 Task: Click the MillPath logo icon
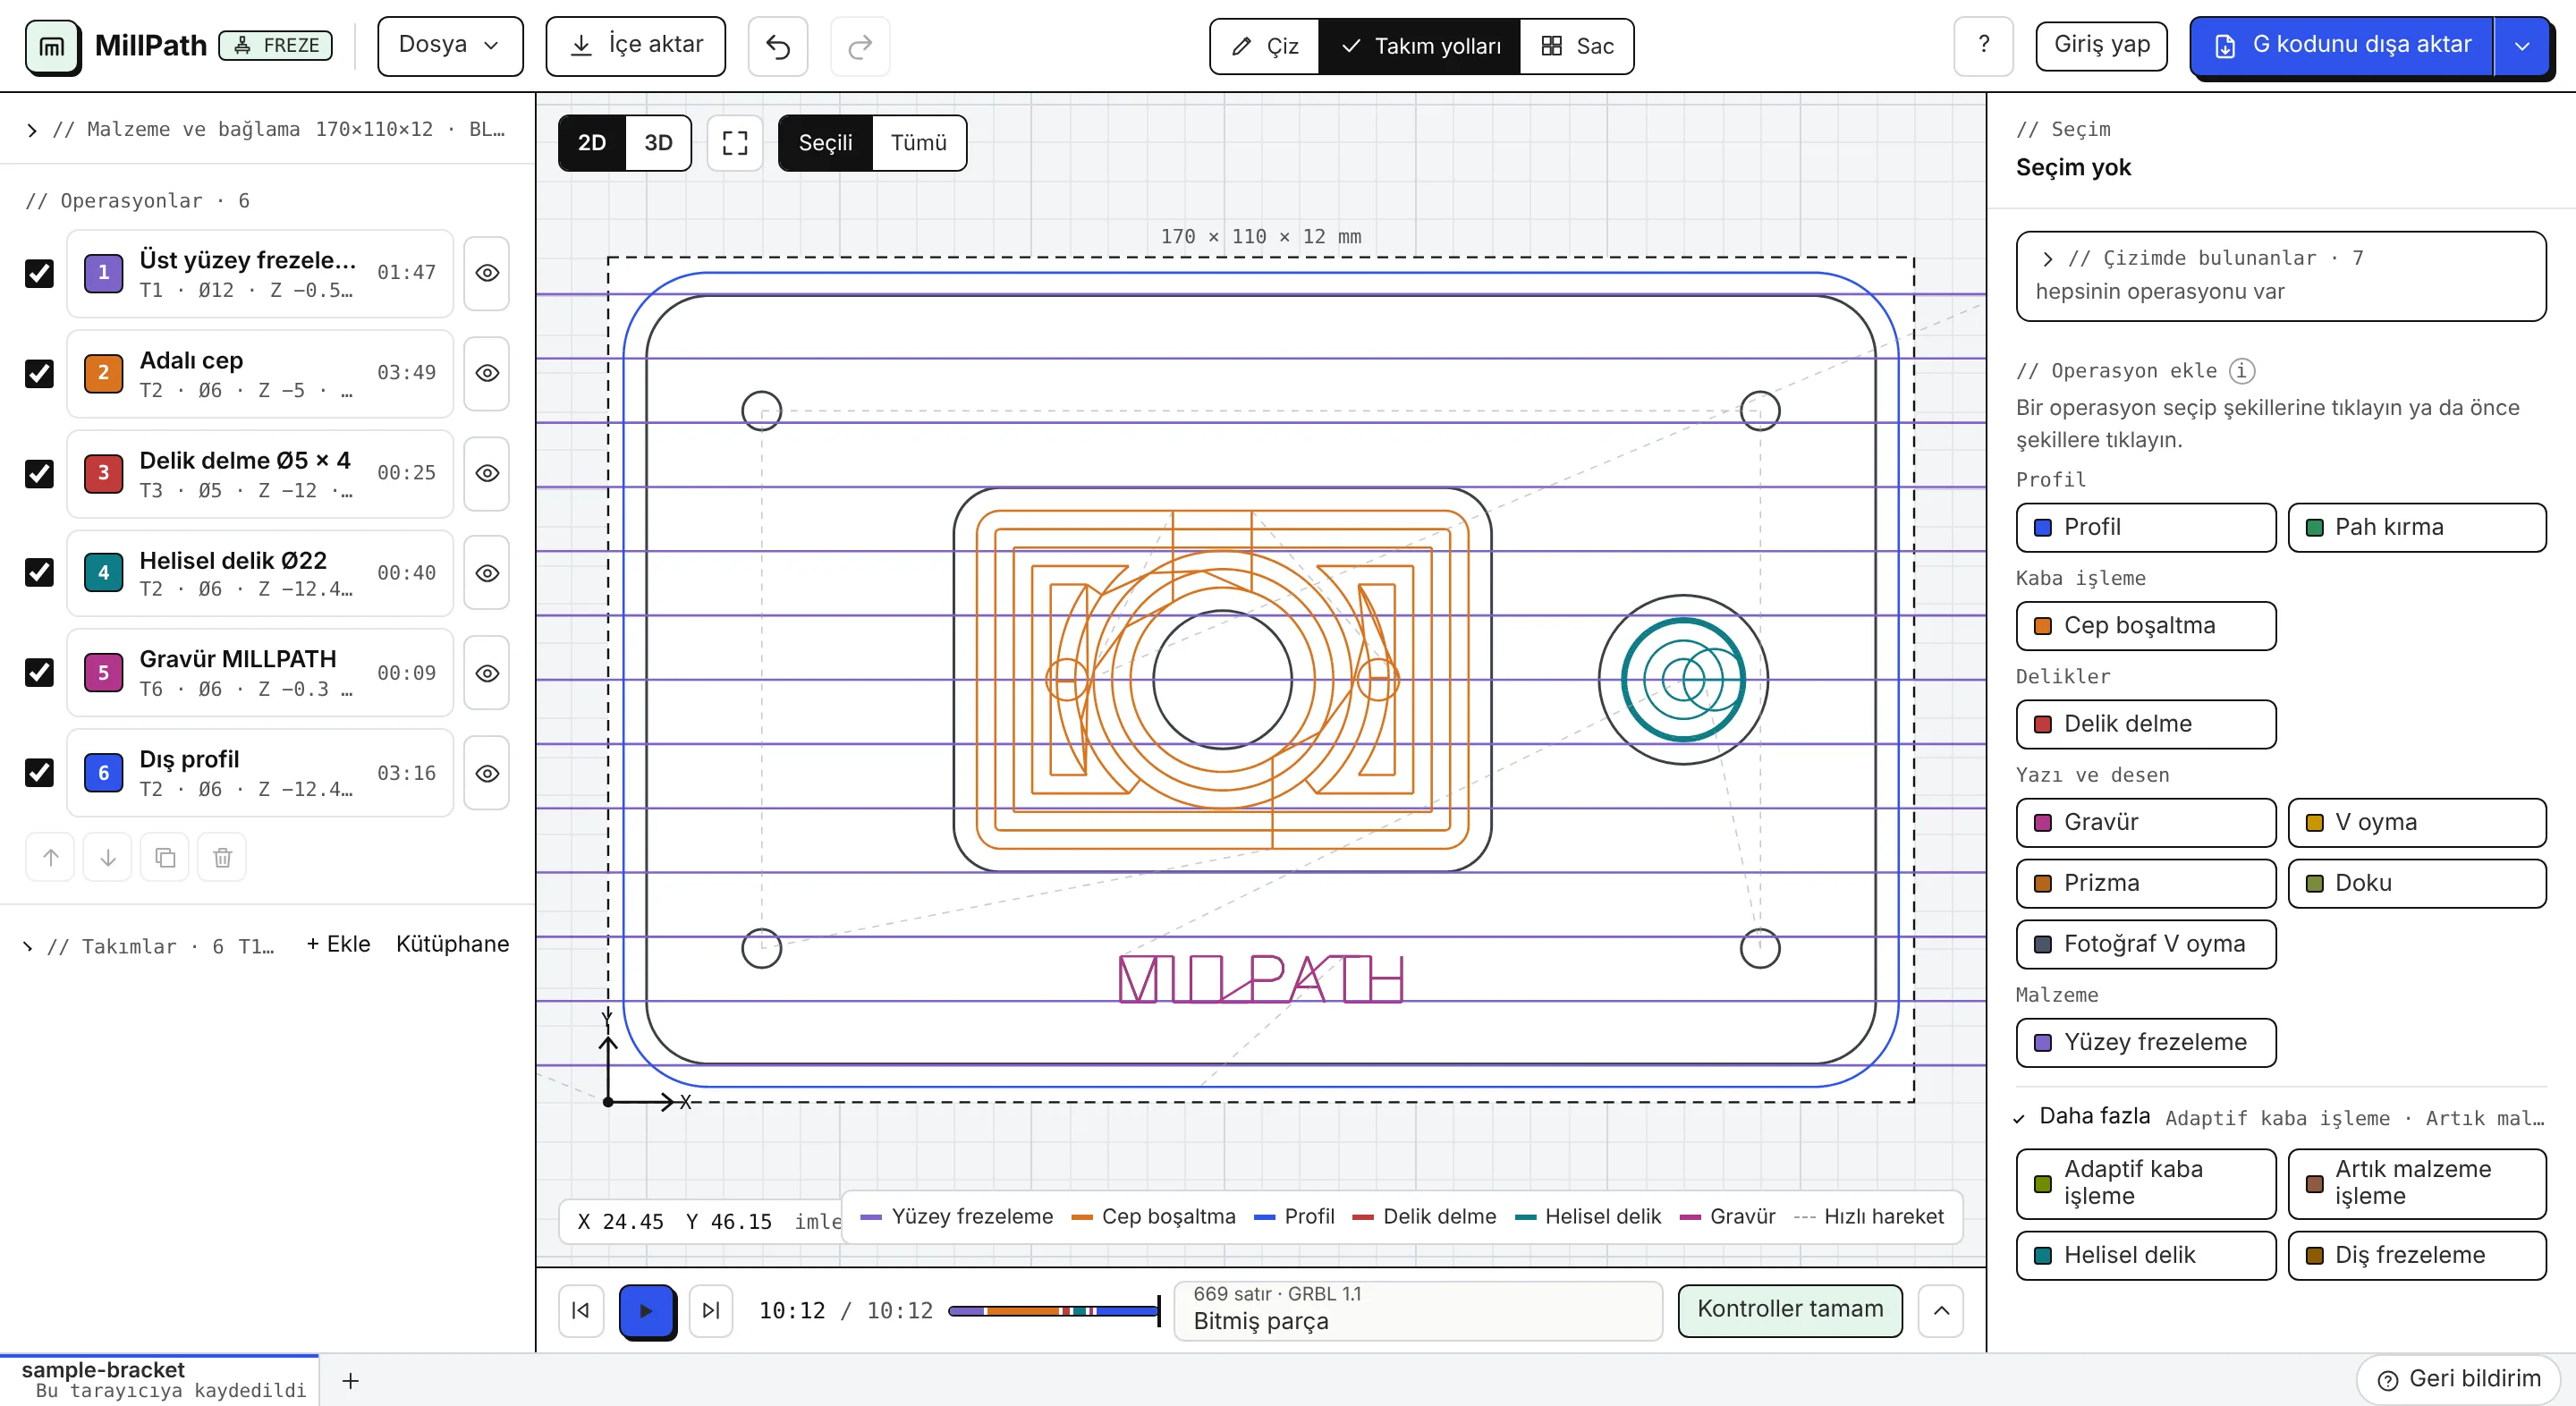(52, 46)
